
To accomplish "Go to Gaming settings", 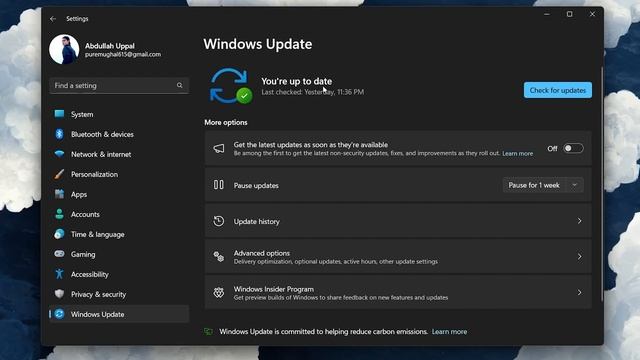I will point(119,254).
